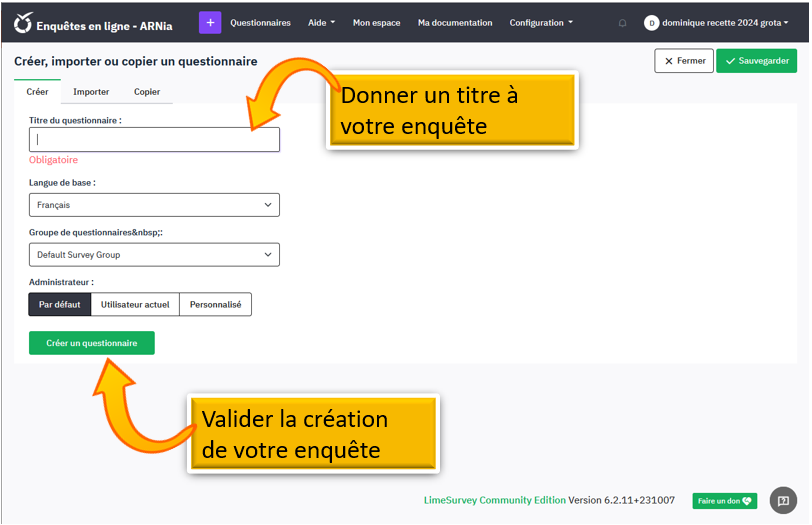812x525 pixels.
Task: Open the Questionnaires menu item
Action: point(260,23)
